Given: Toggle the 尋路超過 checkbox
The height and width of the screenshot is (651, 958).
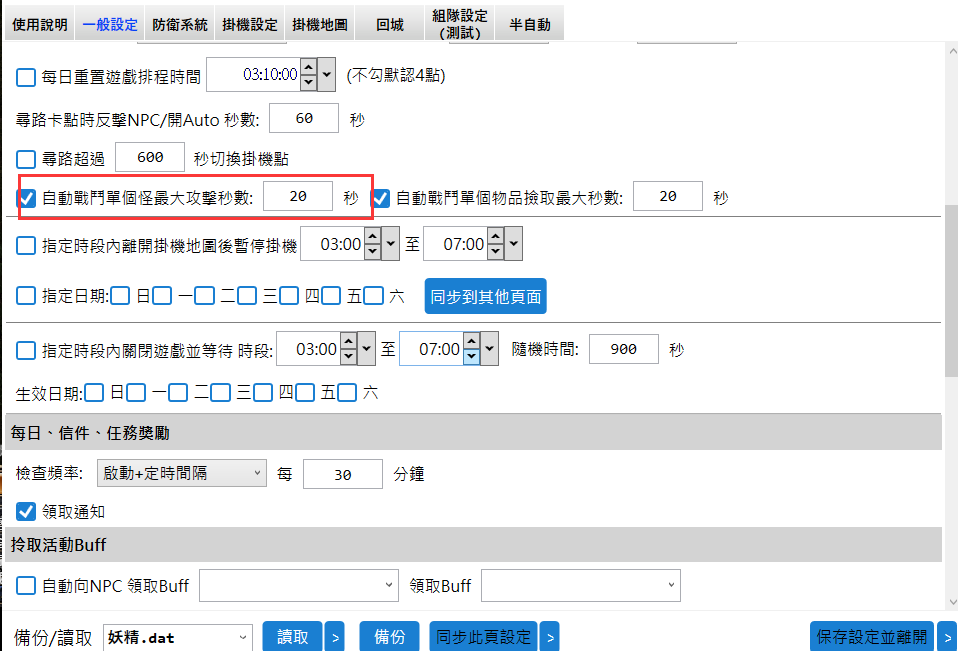Looking at the screenshot, I should 26,159.
